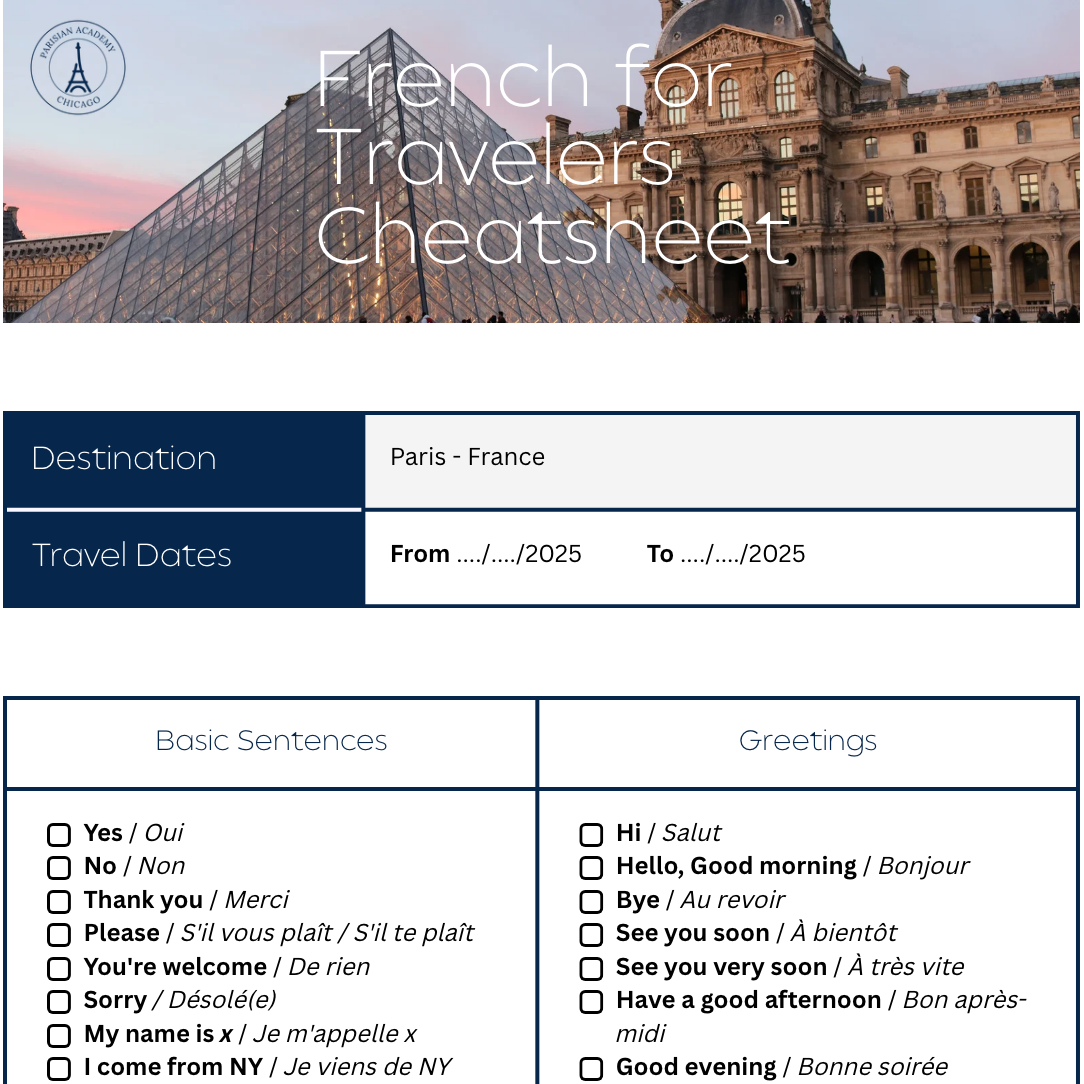The height and width of the screenshot is (1084, 1084).
Task: Click the Parisian Academy Chicago logo
Action: [78, 68]
